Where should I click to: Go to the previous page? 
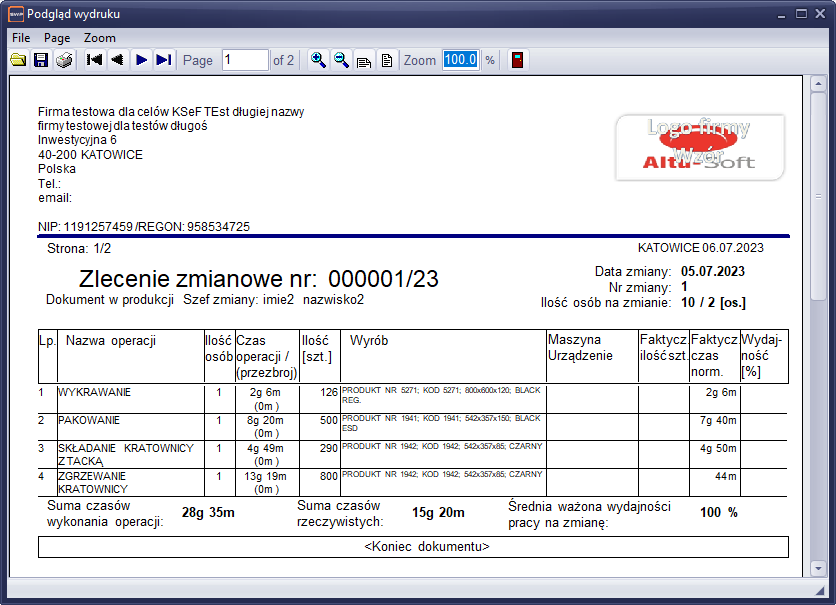[118, 60]
